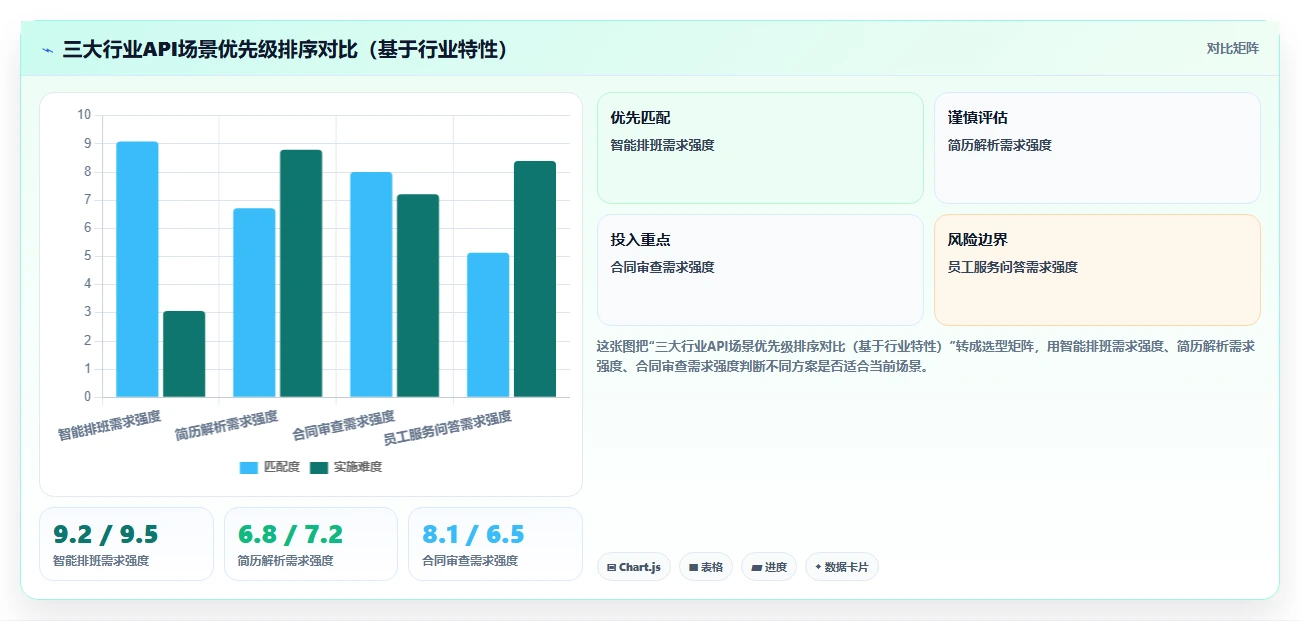1300x621 pixels.
Task: Click the 对比矩阵 label in the header
Action: 1232,48
